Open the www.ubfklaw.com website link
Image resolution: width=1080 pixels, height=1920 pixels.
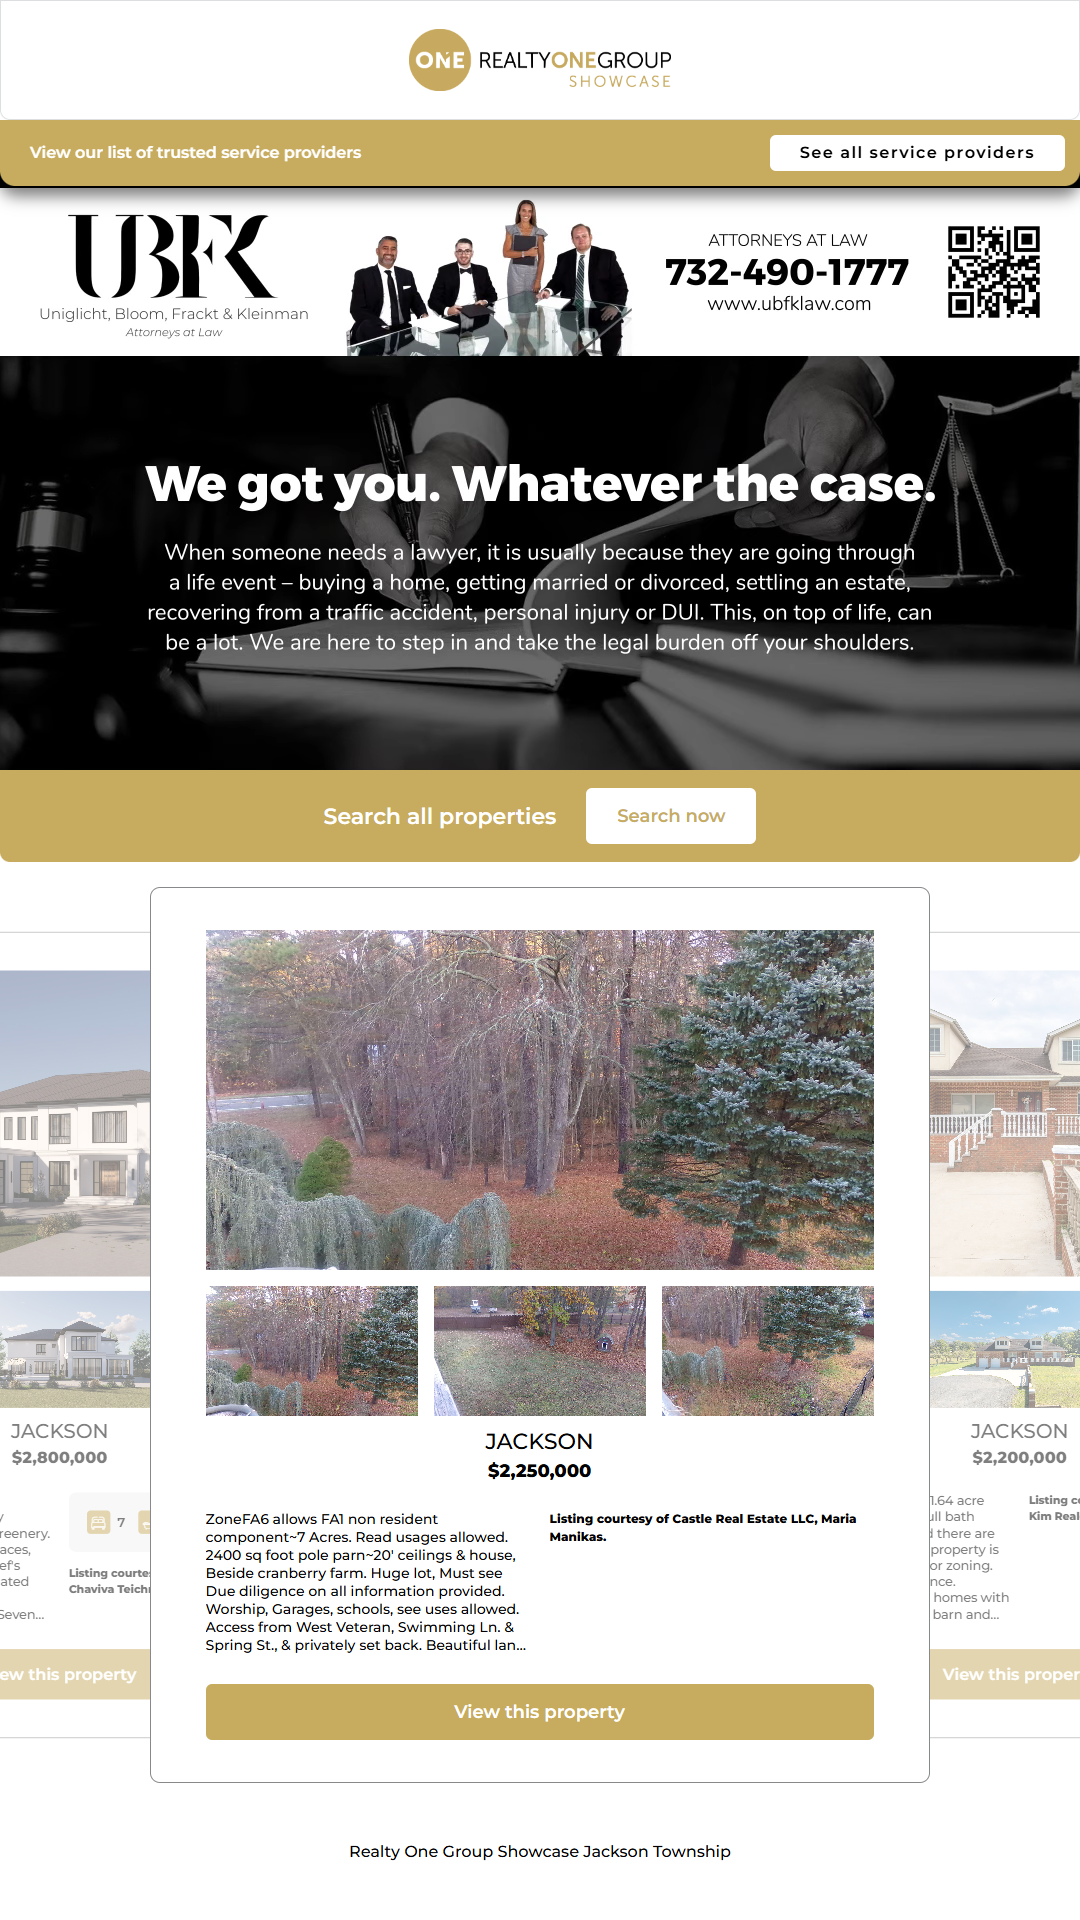[789, 304]
